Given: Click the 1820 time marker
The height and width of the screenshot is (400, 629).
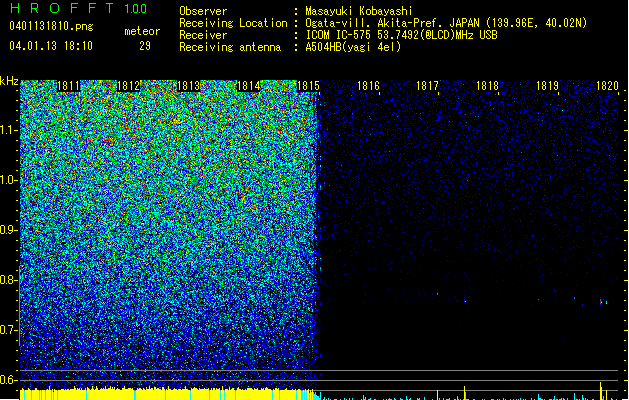Looking at the screenshot, I should (607, 86).
